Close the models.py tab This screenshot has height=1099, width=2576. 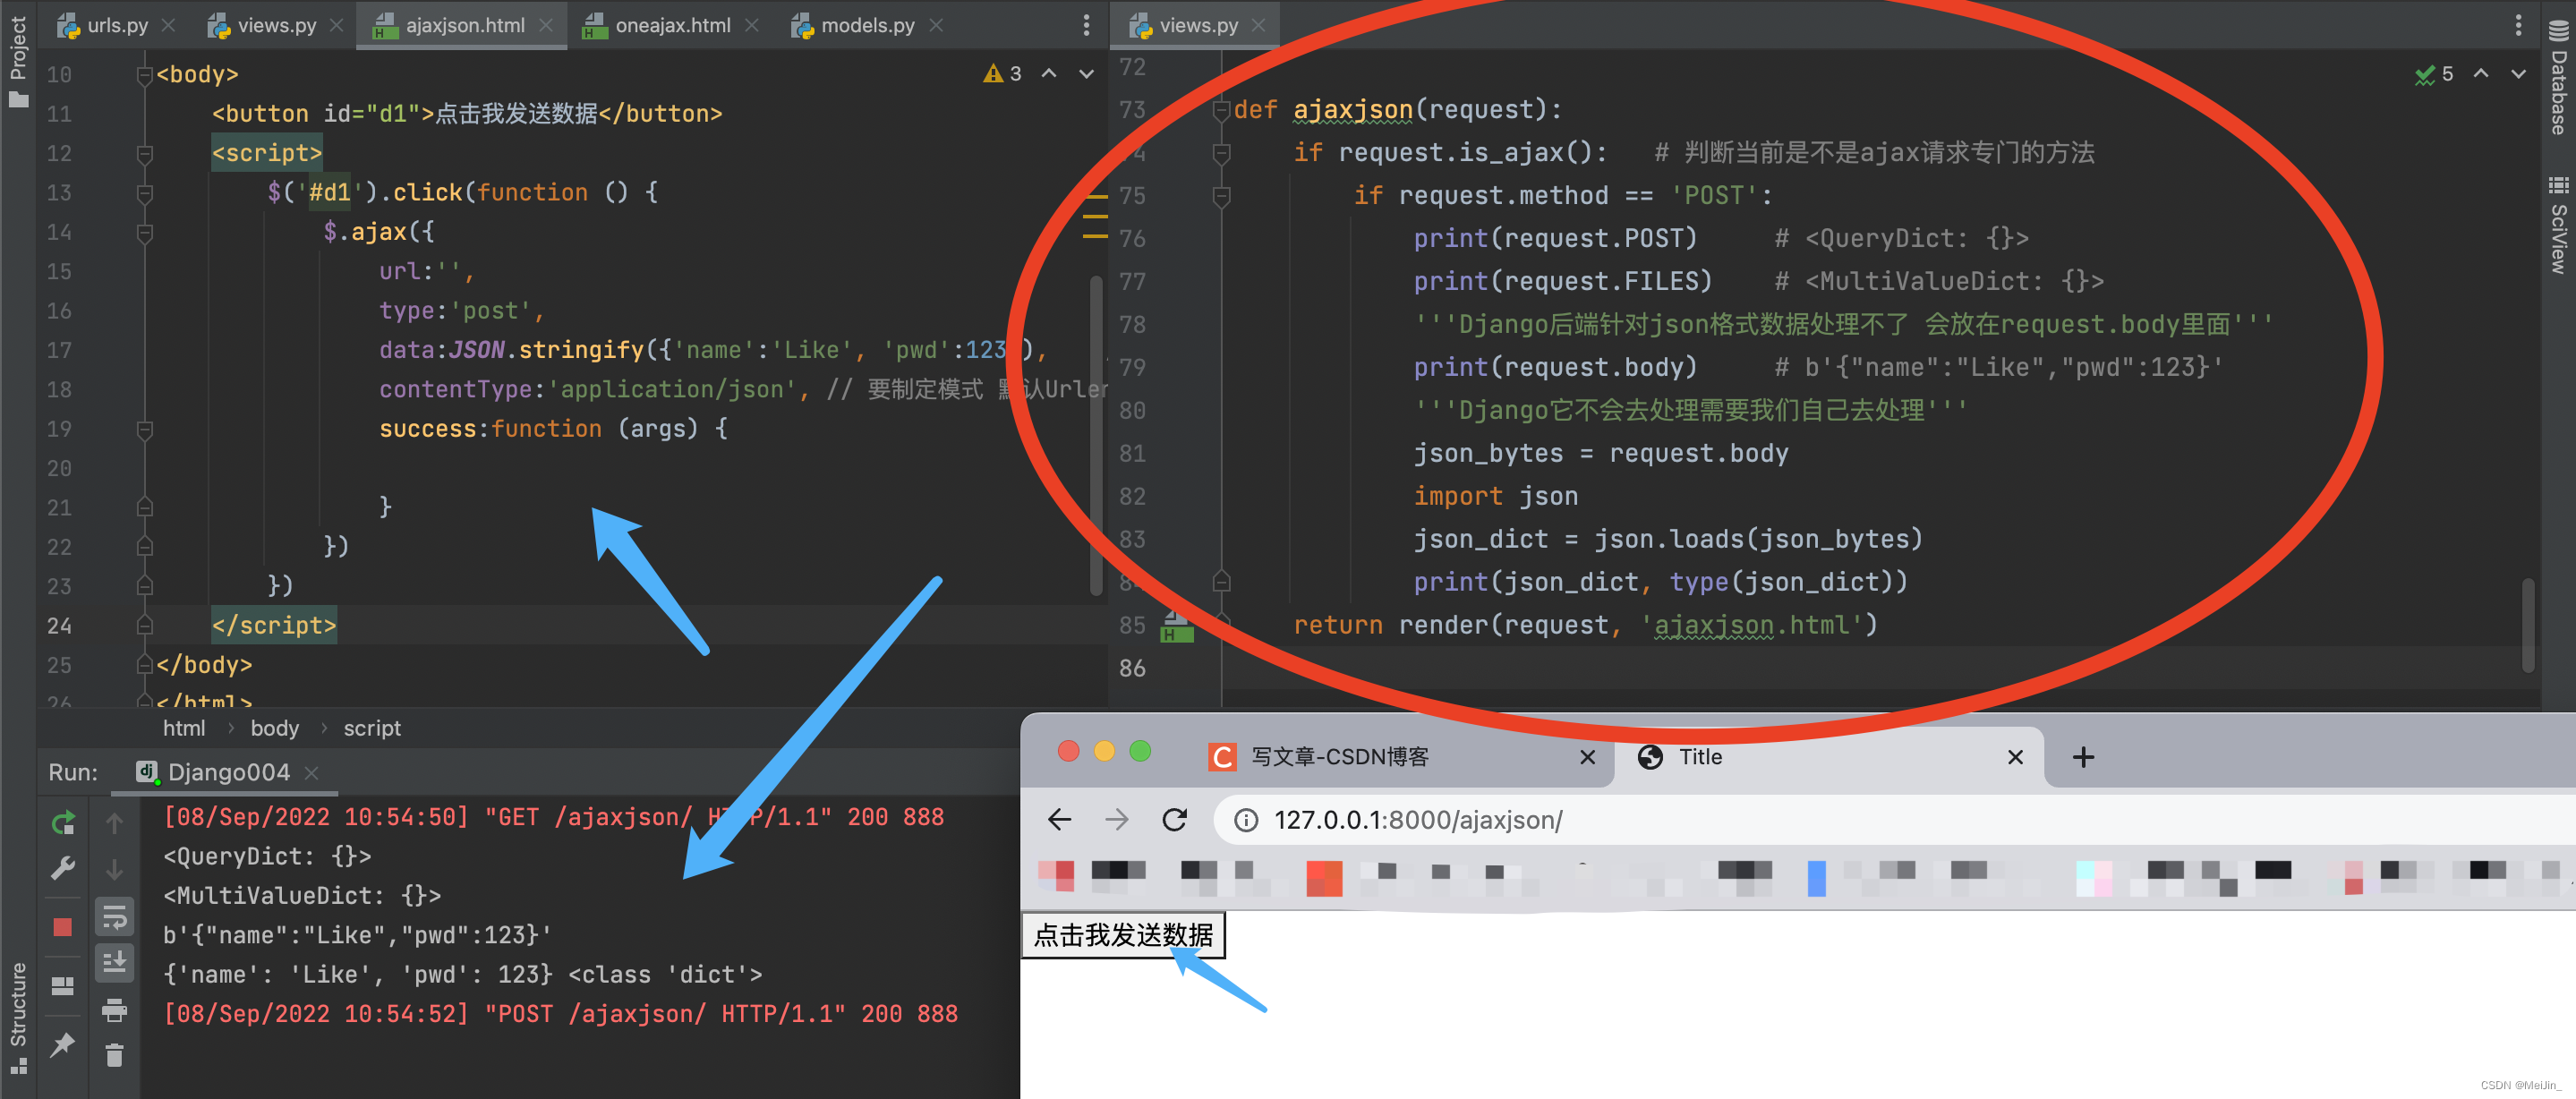pyautogui.click(x=936, y=25)
